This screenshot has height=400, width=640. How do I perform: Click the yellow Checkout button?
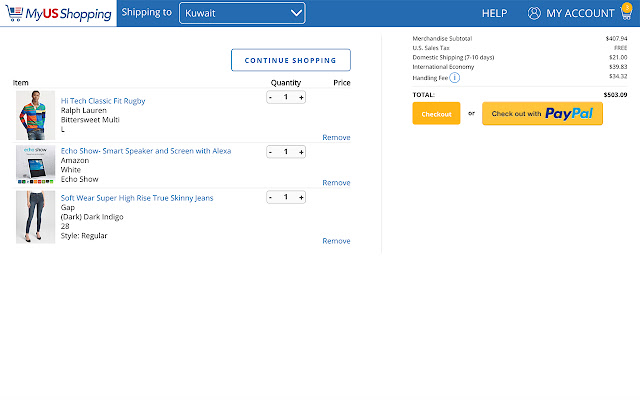point(436,113)
